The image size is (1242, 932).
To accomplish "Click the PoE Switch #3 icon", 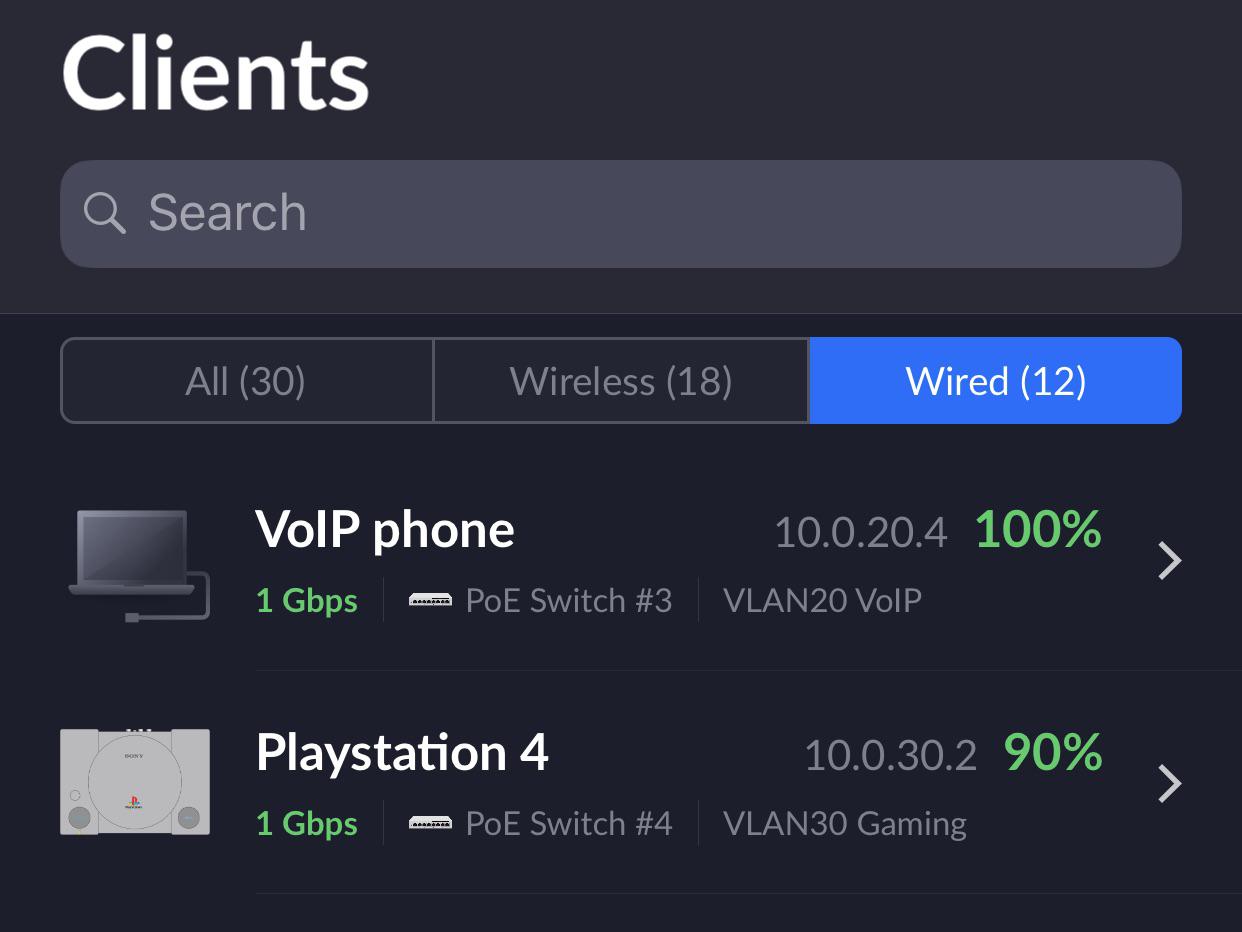I will 430,601.
